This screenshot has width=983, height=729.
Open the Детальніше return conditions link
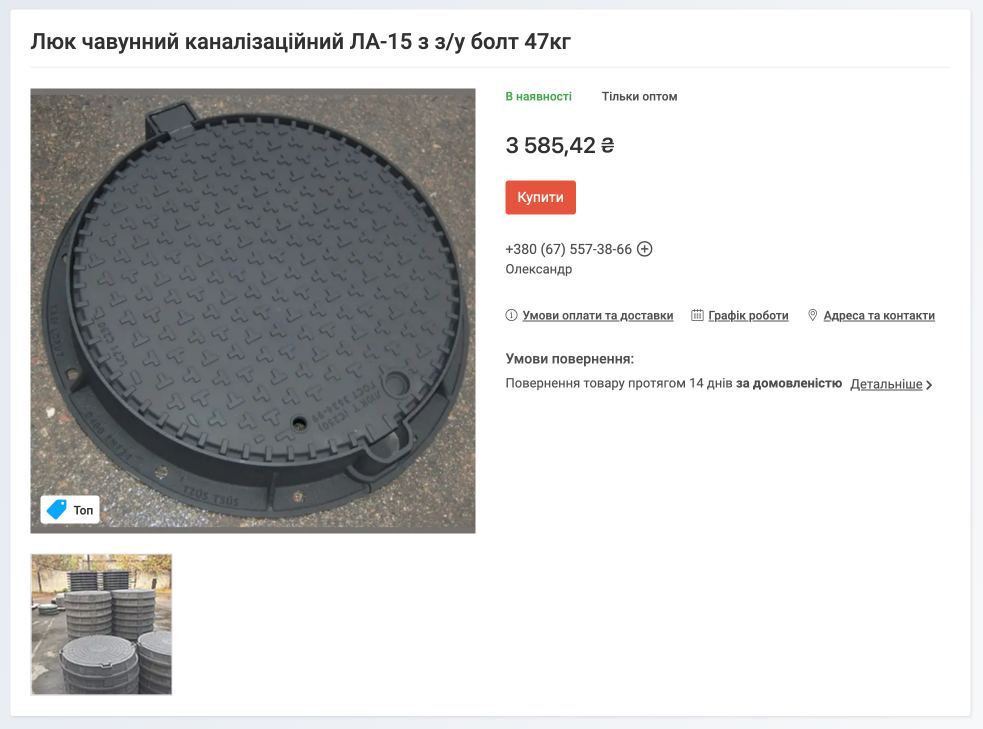coord(886,384)
